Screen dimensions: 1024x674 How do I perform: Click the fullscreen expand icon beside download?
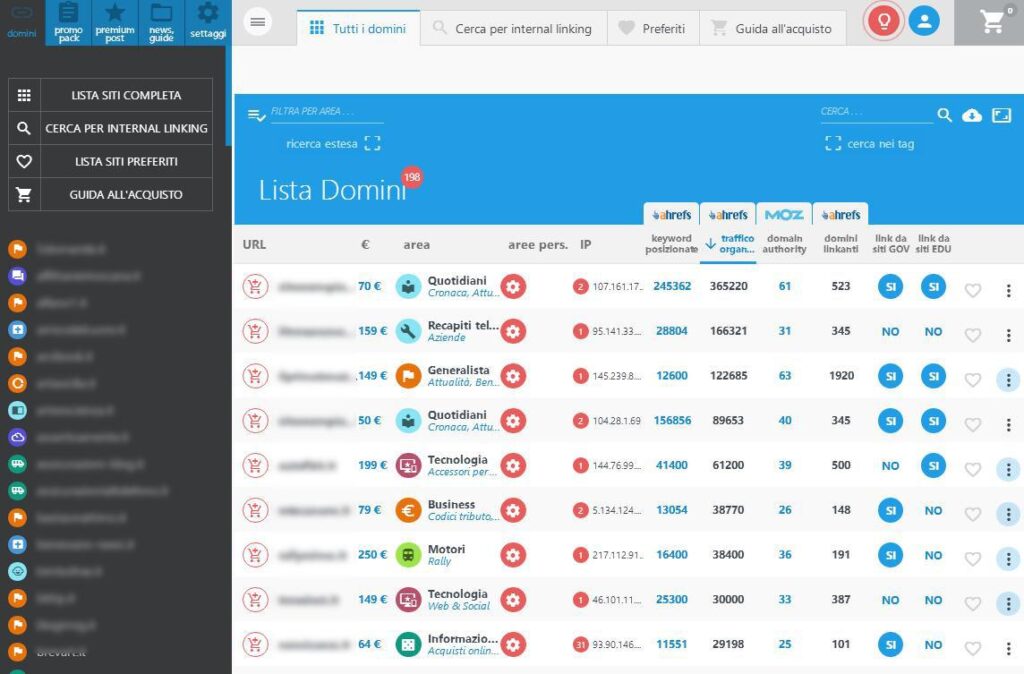click(x=1001, y=116)
